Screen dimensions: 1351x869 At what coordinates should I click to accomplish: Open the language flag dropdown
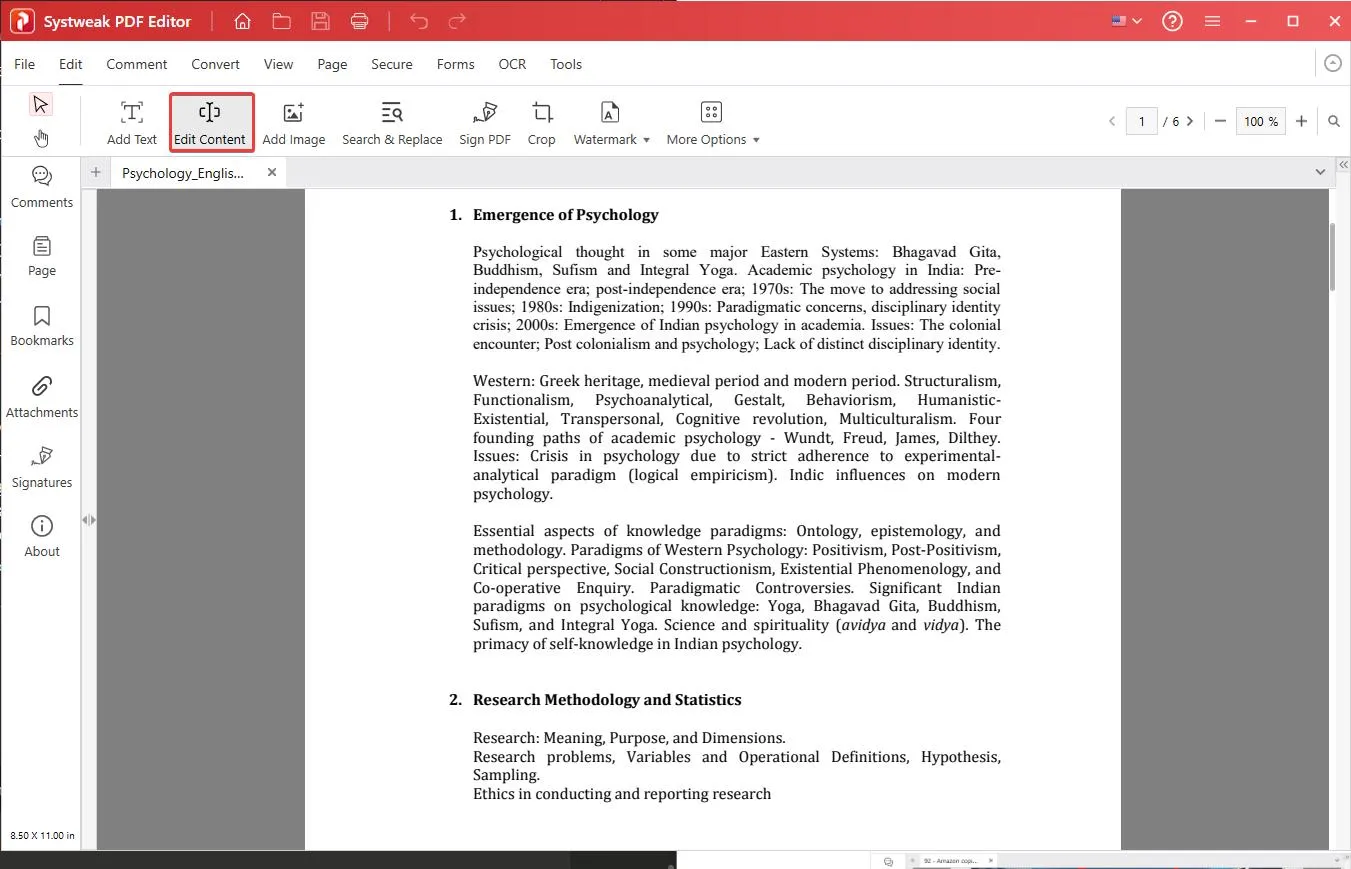(x=1127, y=21)
